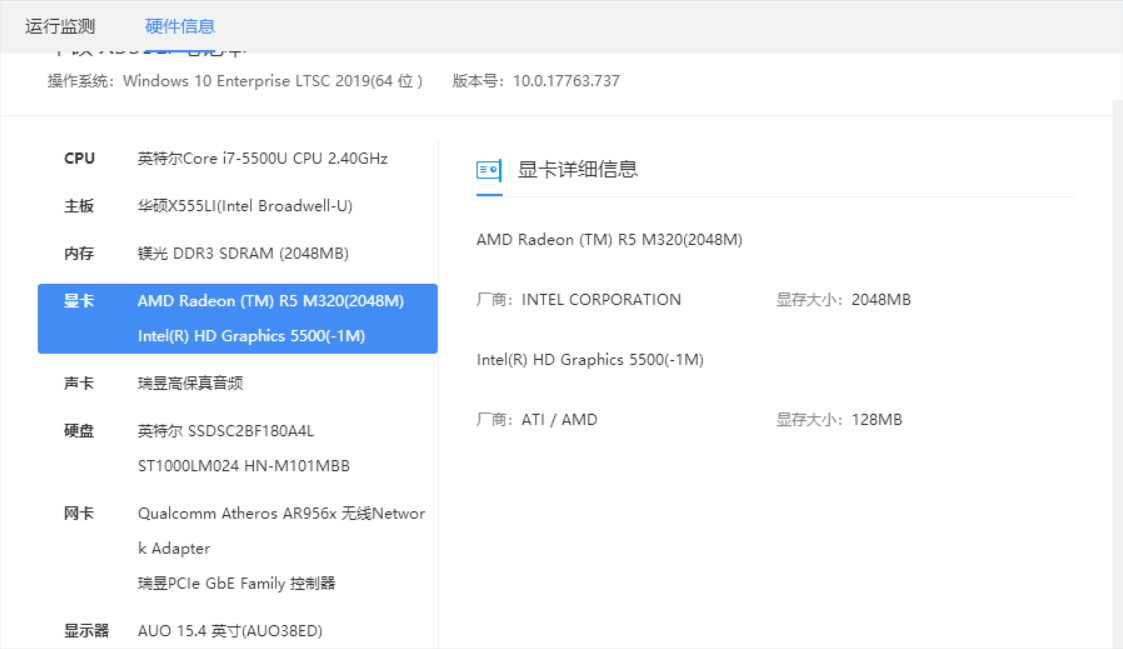
Task: Click the vertical scrollbar on right edge
Action: coord(1117,370)
